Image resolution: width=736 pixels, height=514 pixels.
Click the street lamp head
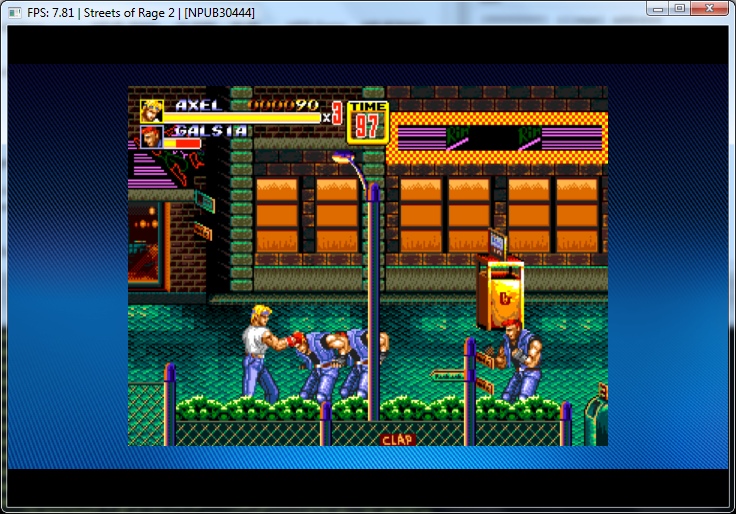[344, 157]
